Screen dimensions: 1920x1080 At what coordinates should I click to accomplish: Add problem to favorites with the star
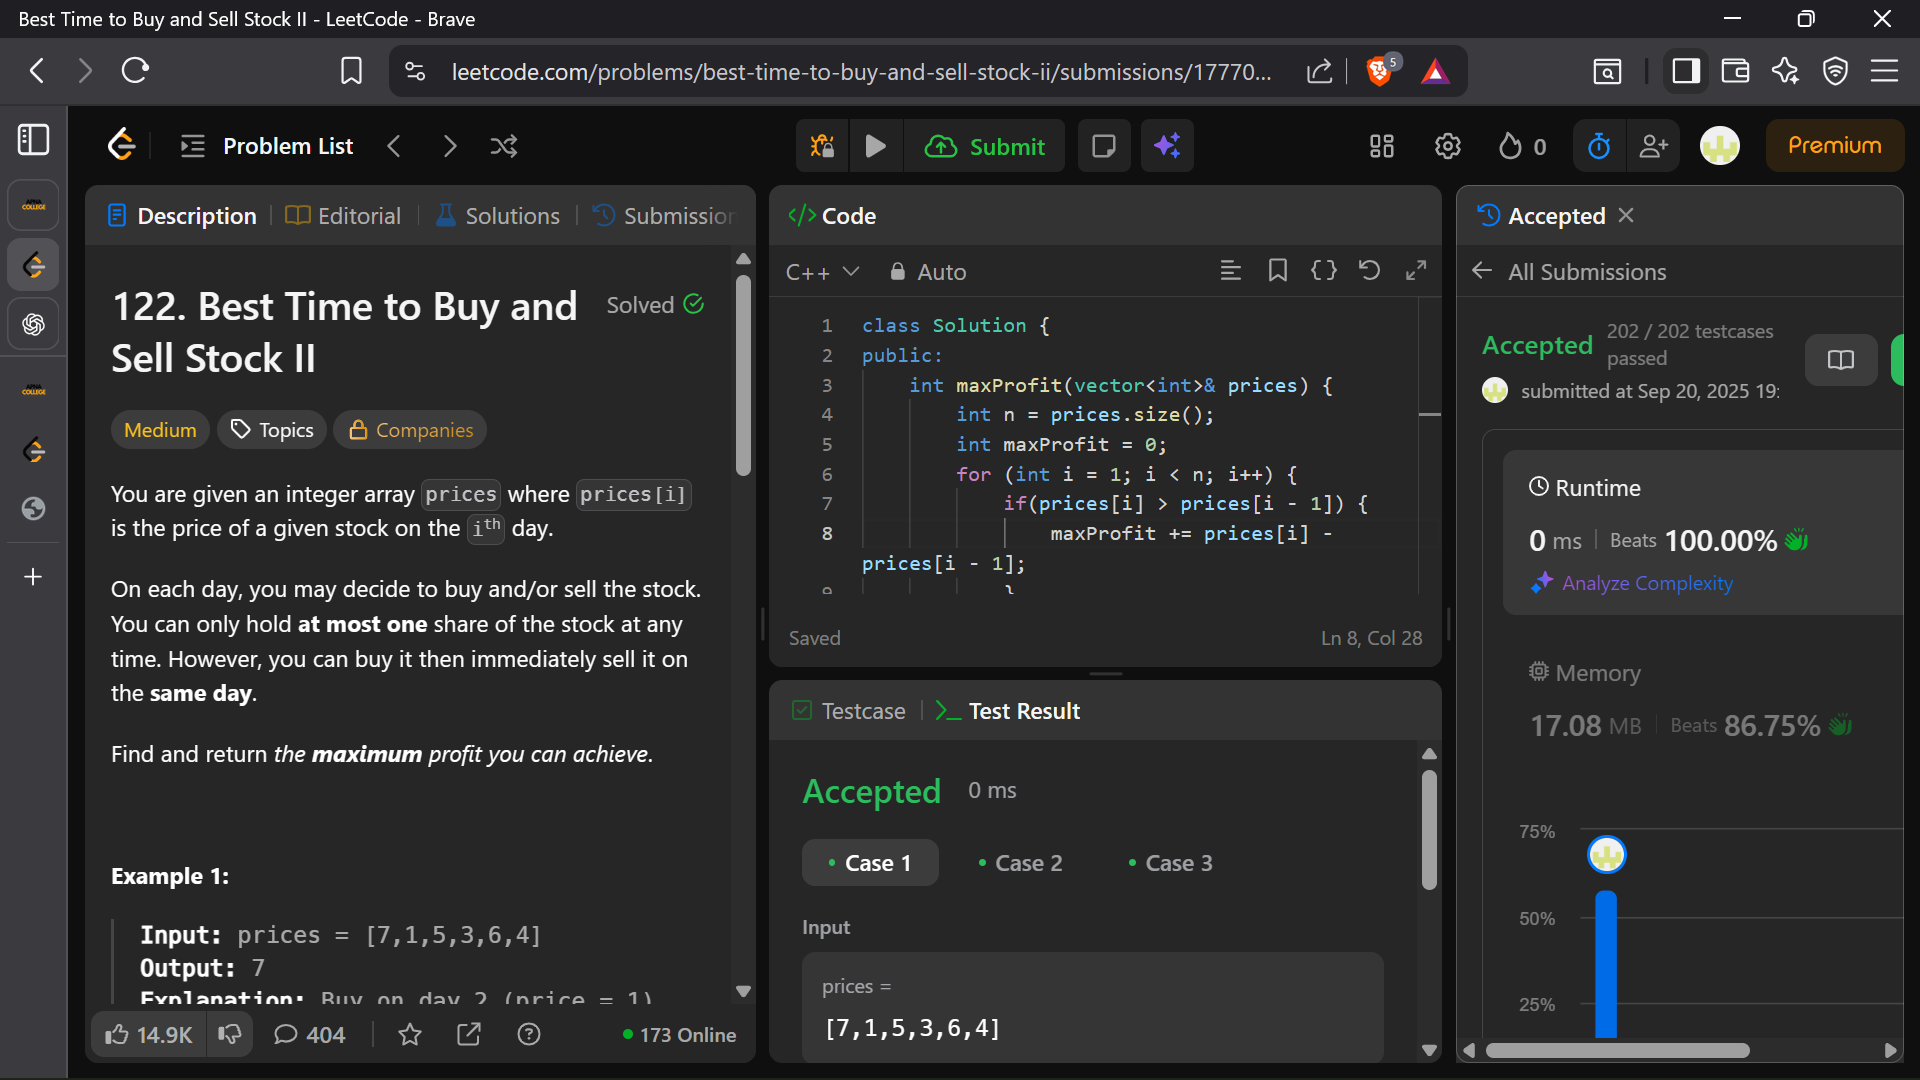click(409, 1035)
